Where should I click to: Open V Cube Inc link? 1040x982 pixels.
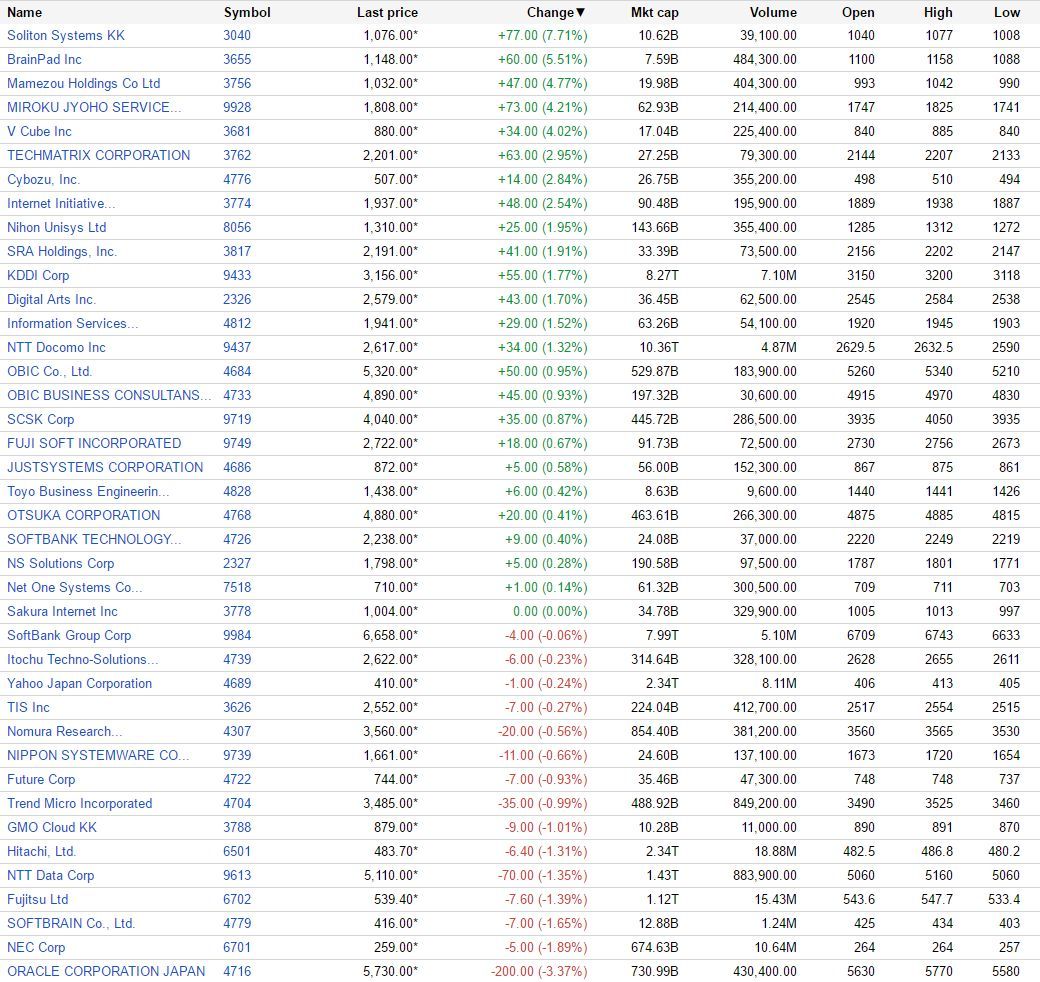point(39,131)
